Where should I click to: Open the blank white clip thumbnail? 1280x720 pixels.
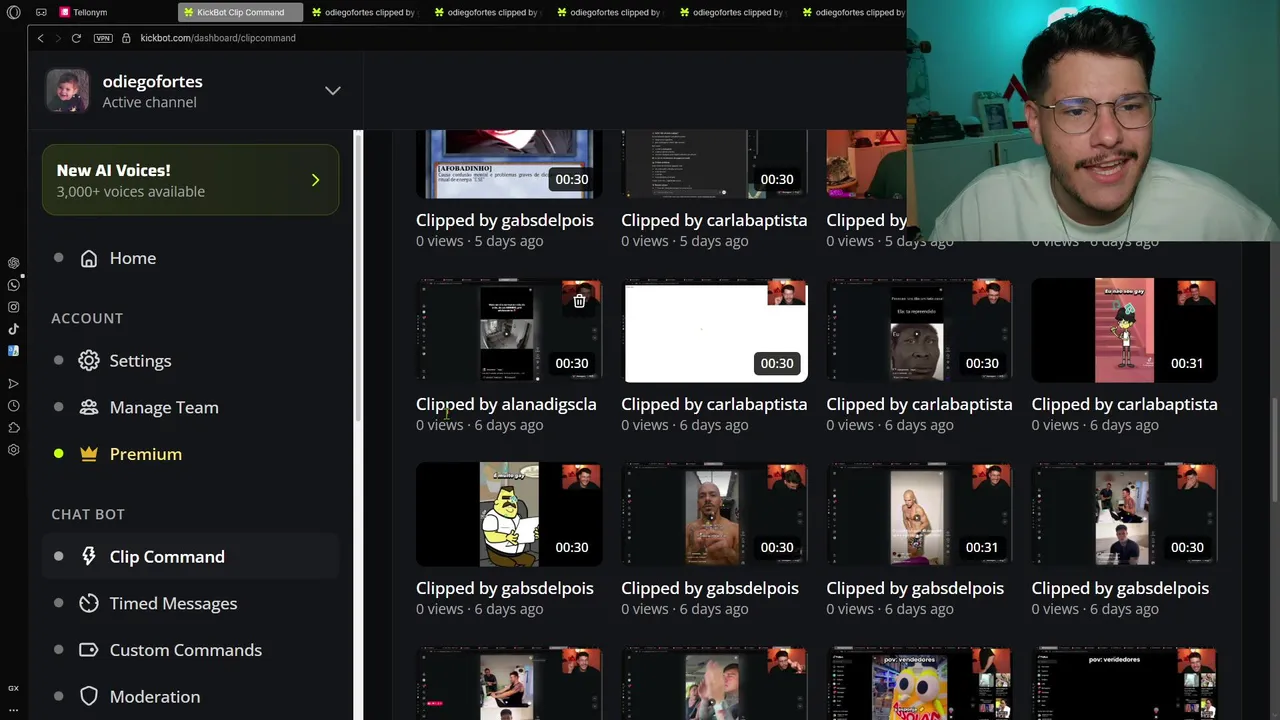pyautogui.click(x=714, y=331)
